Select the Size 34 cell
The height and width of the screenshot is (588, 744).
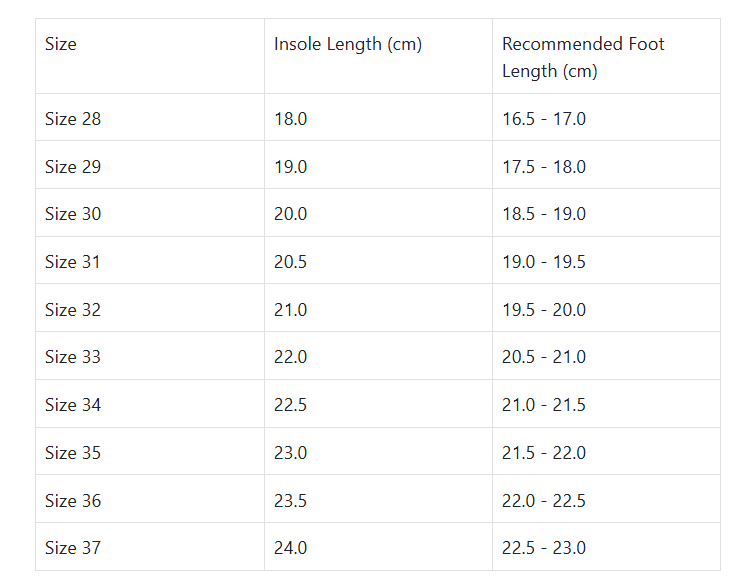[x=73, y=405]
